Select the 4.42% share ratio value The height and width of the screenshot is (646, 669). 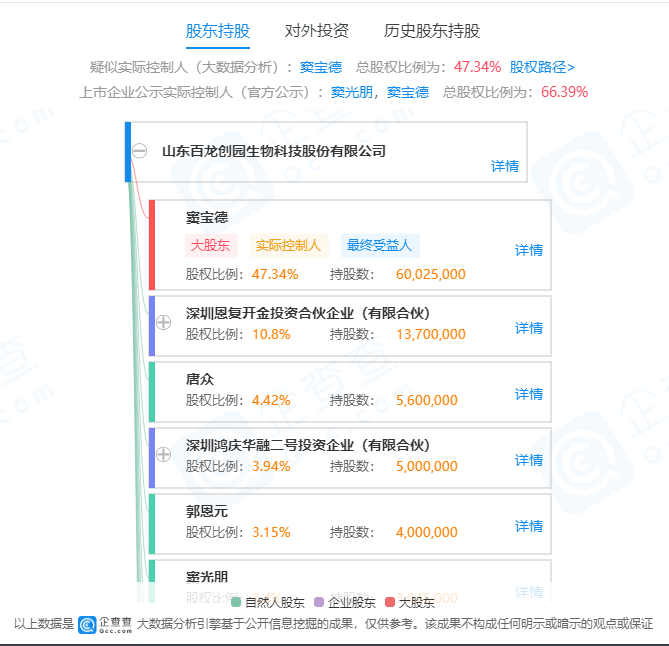point(271,400)
